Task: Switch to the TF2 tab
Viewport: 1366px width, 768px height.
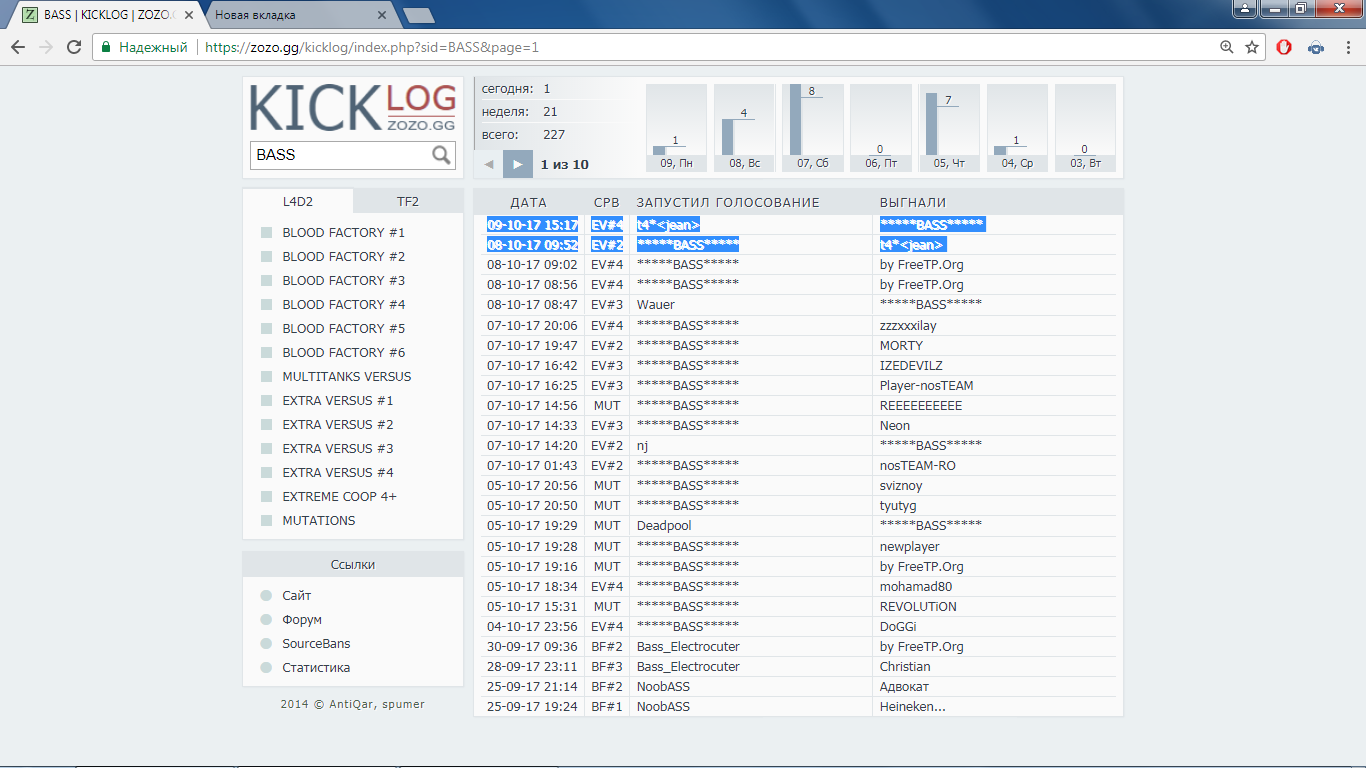Action: [408, 201]
